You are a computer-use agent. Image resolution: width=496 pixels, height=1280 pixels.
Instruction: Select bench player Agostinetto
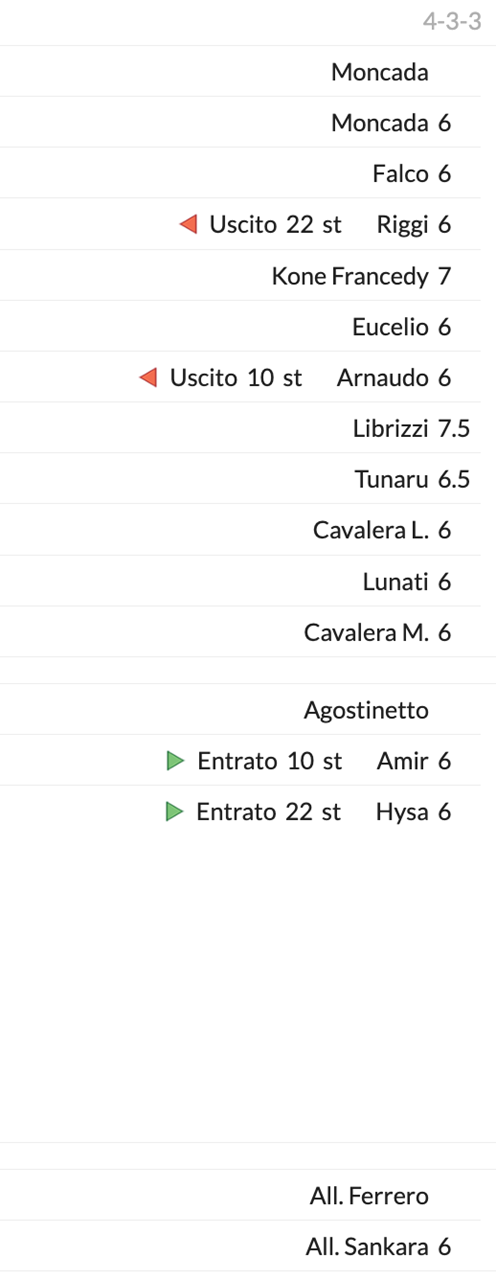click(366, 711)
